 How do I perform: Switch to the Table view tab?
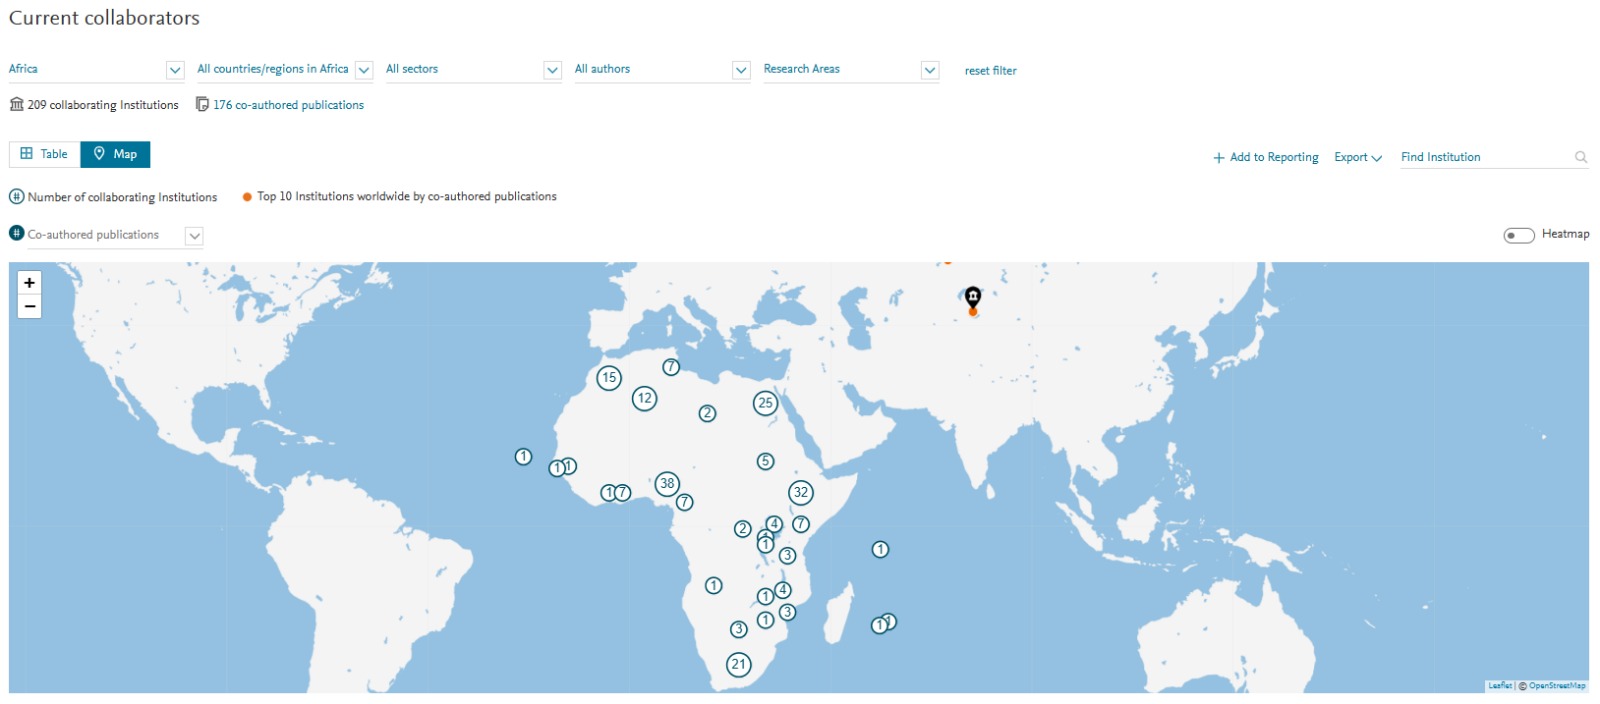point(45,154)
